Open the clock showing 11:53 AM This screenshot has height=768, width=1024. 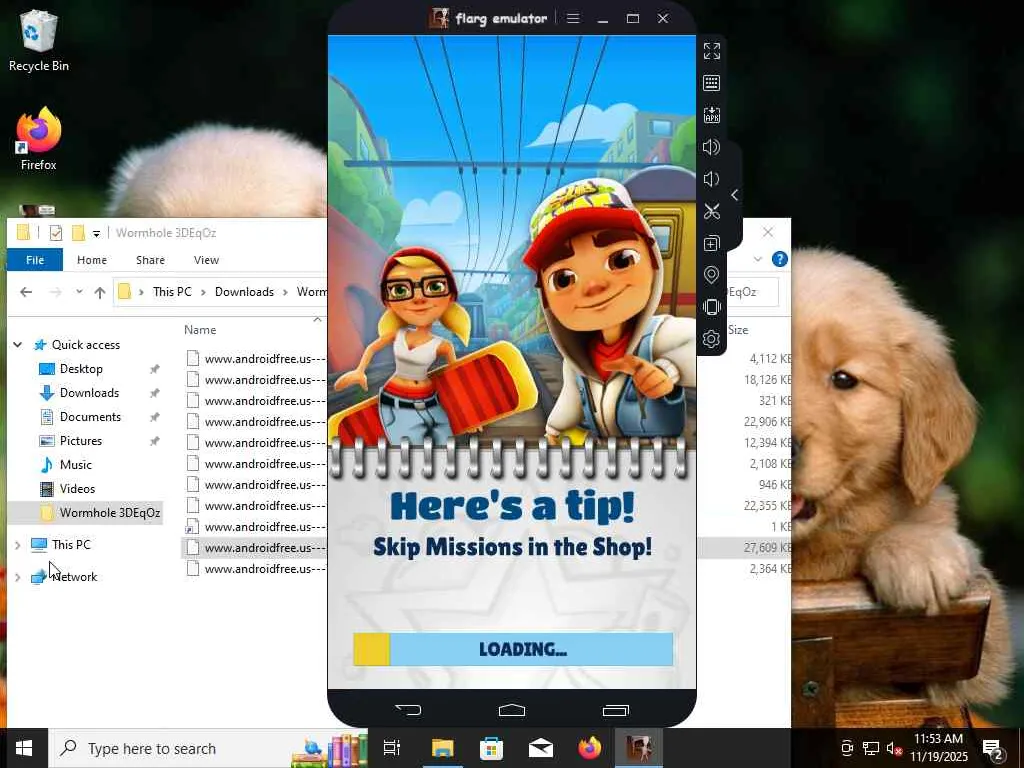[x=938, y=748]
